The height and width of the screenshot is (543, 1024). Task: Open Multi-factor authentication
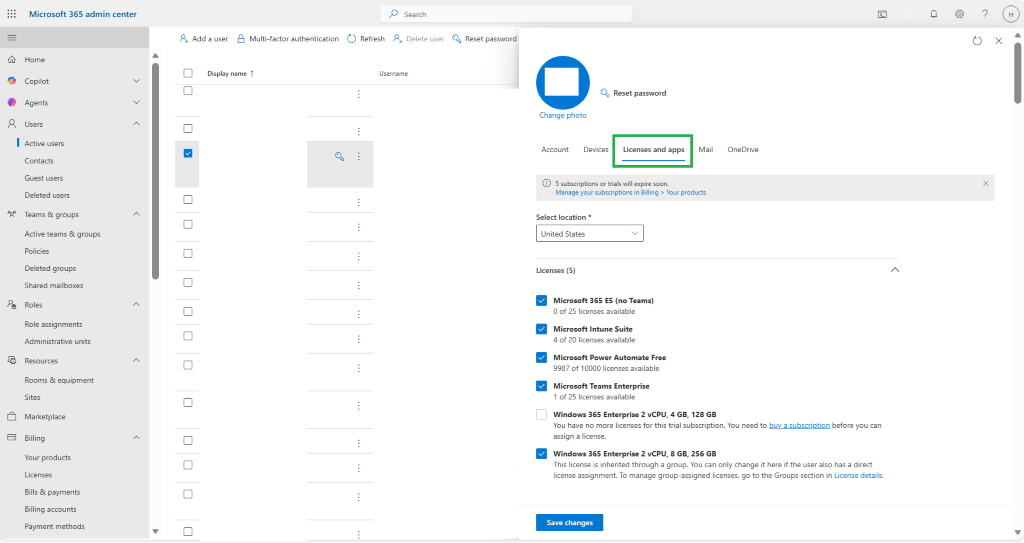click(287, 39)
